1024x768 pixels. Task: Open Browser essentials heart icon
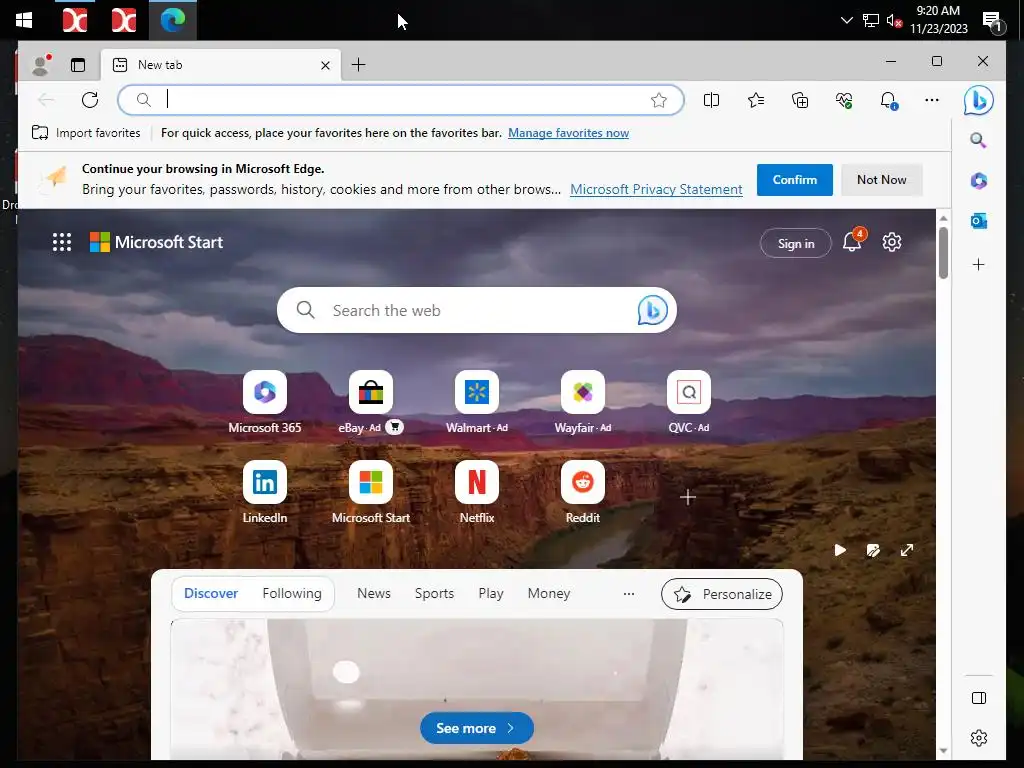point(844,100)
